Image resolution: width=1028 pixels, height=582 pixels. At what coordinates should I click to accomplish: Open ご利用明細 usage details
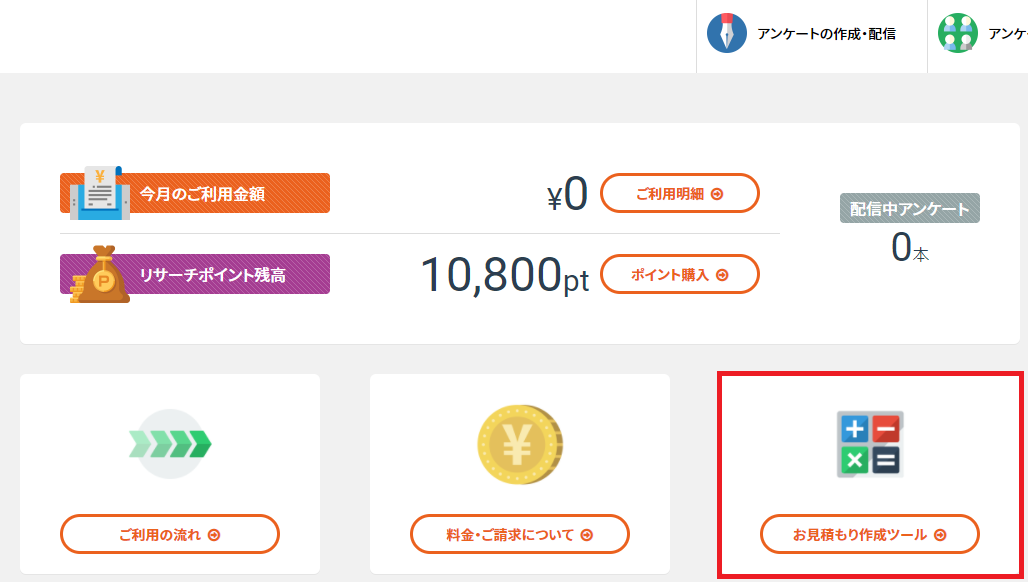pyautogui.click(x=680, y=193)
